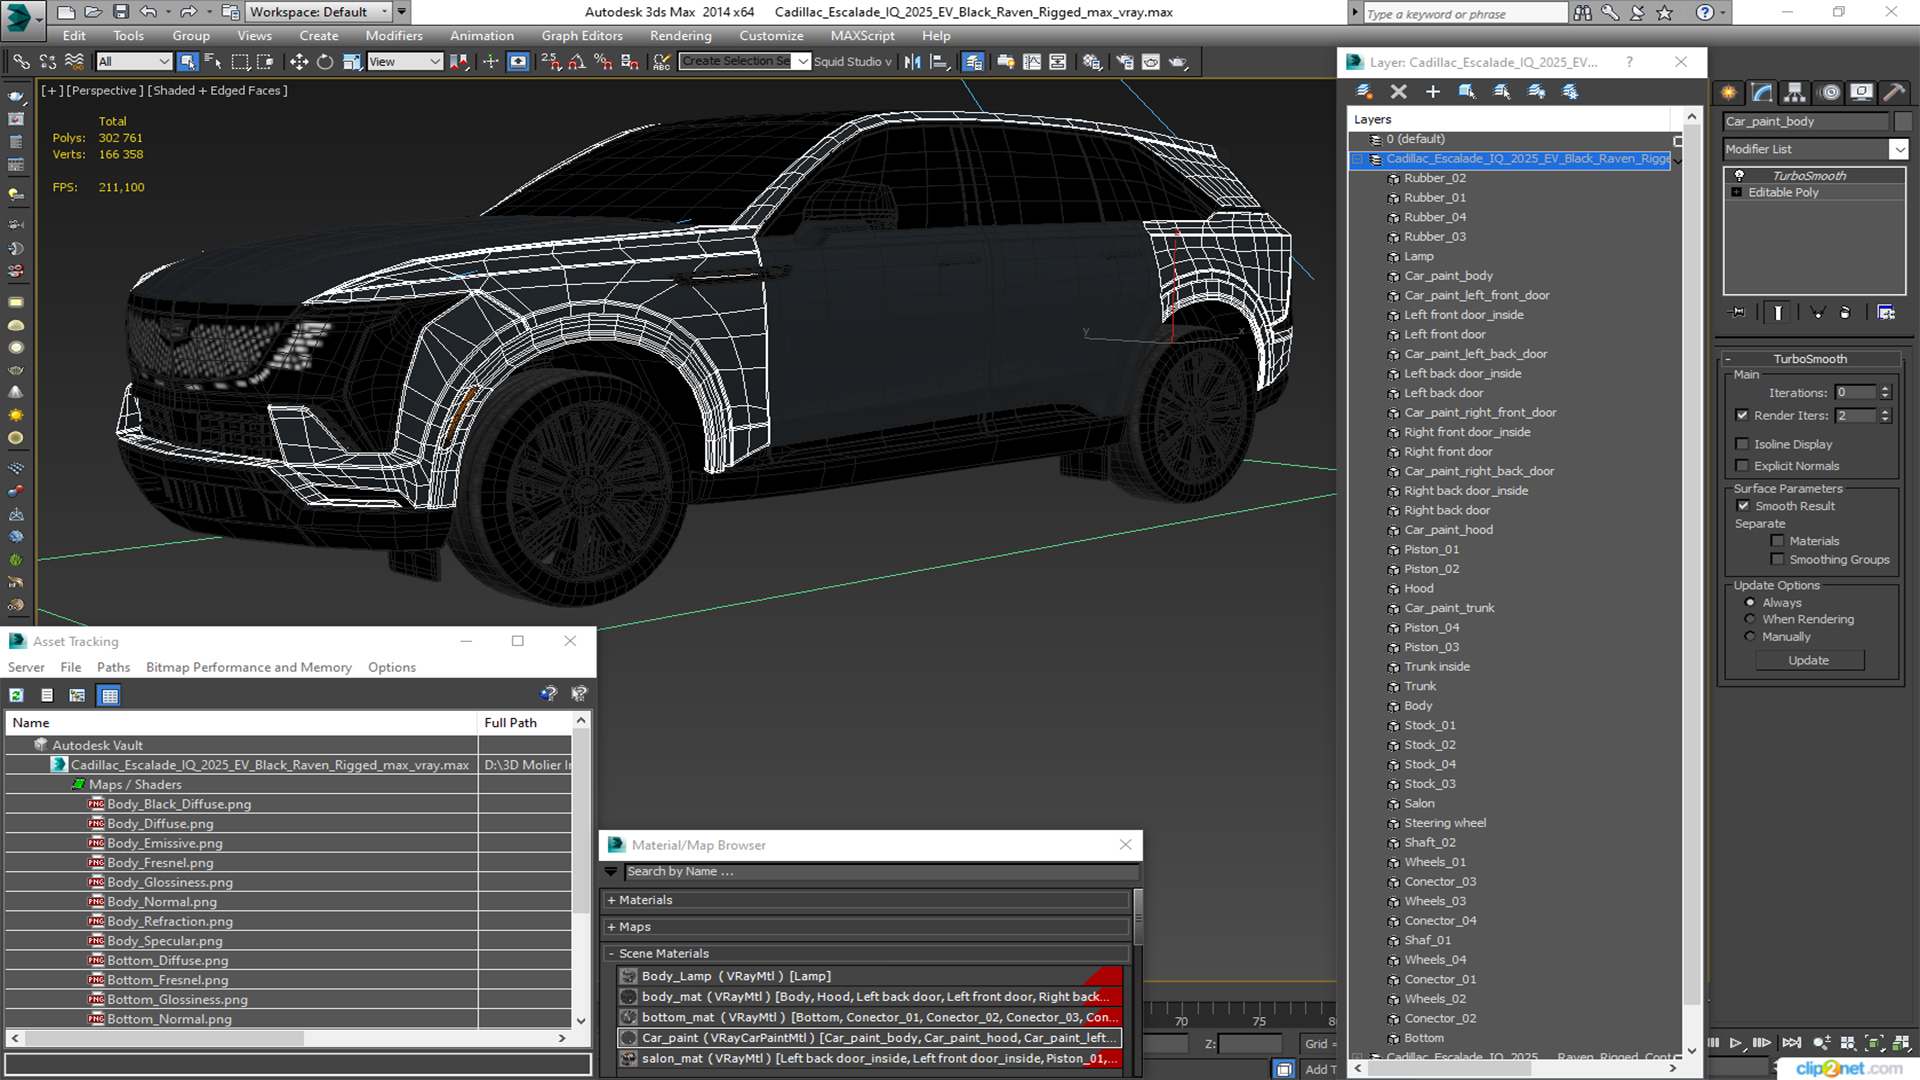Click Add Selected Objects plus icon

(x=1433, y=92)
